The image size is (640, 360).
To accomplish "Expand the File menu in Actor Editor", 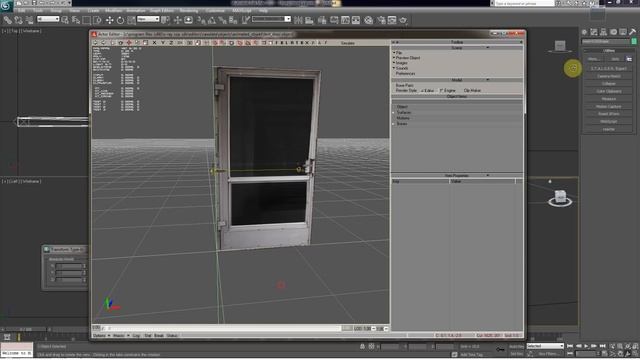I will coord(398,53).
